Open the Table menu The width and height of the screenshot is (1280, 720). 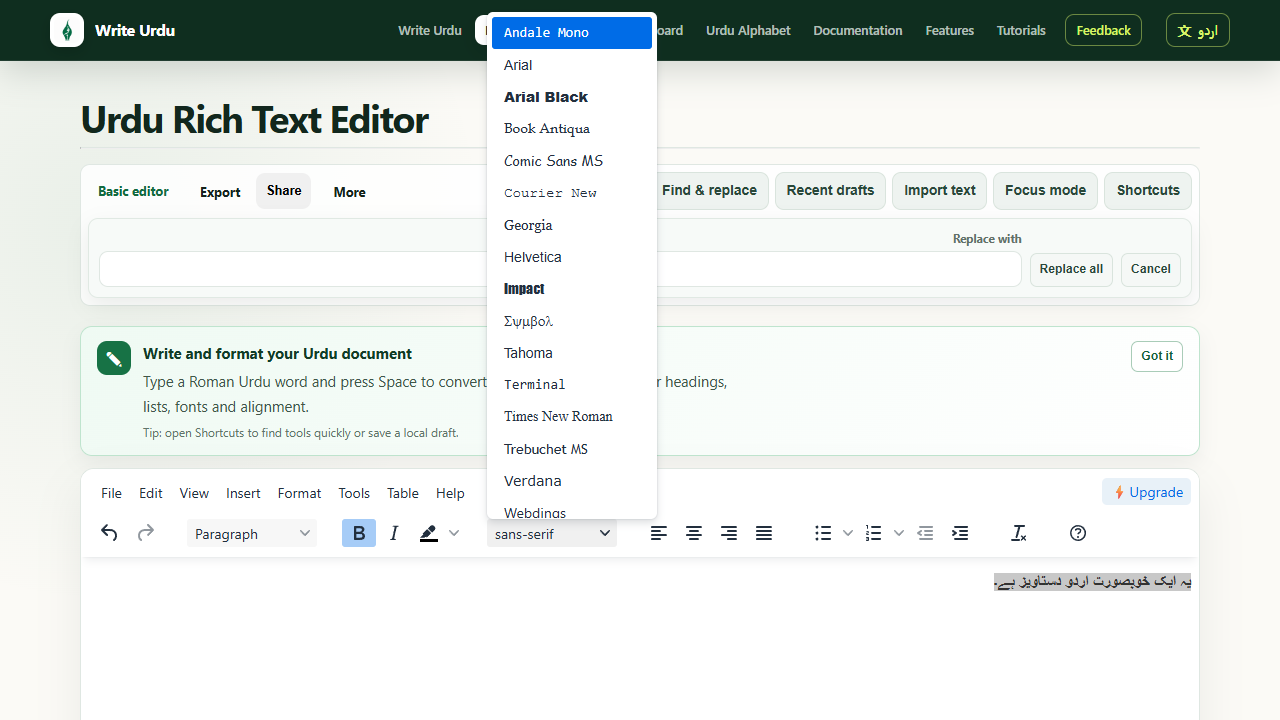point(403,493)
